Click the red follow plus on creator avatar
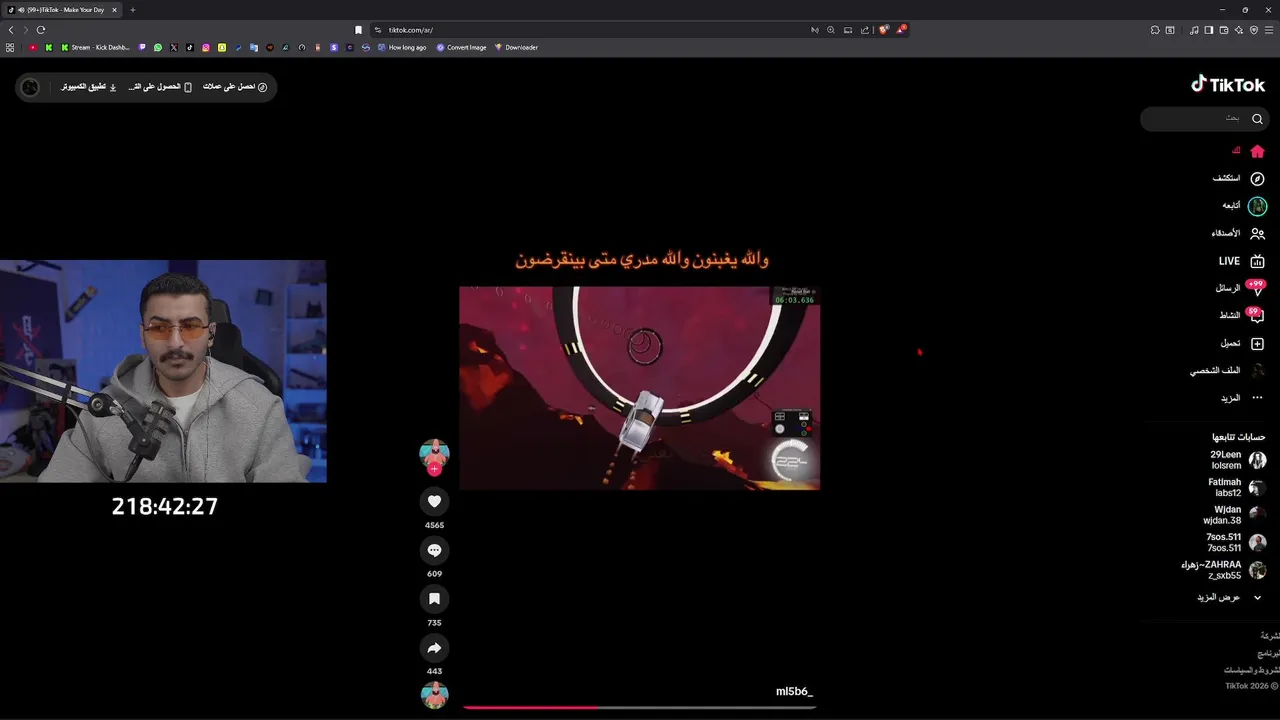 click(434, 469)
